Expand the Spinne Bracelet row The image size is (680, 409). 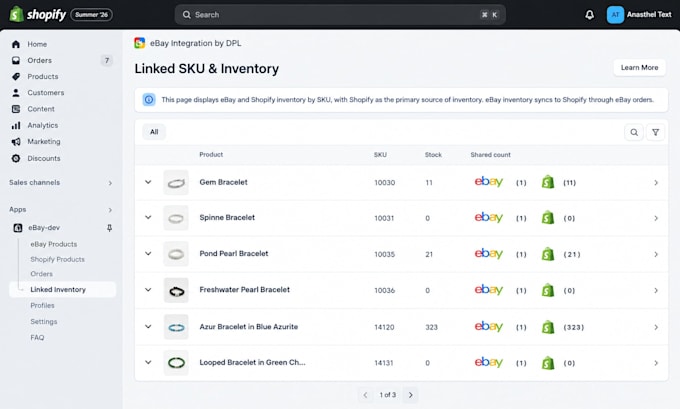148,217
